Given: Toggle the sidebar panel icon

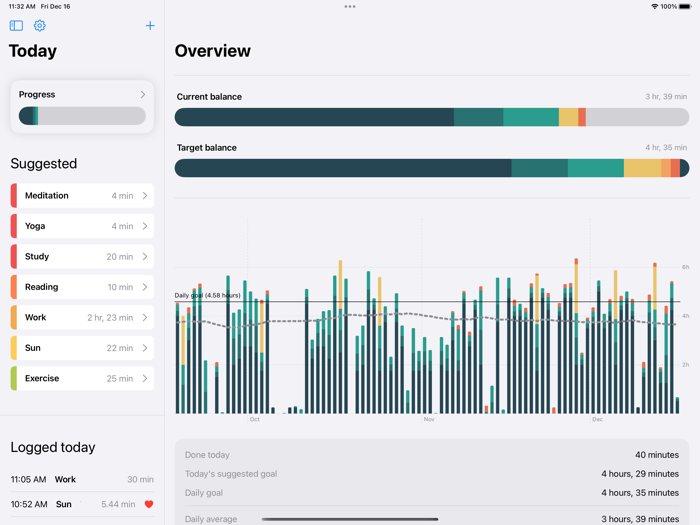Looking at the screenshot, I should 16,25.
